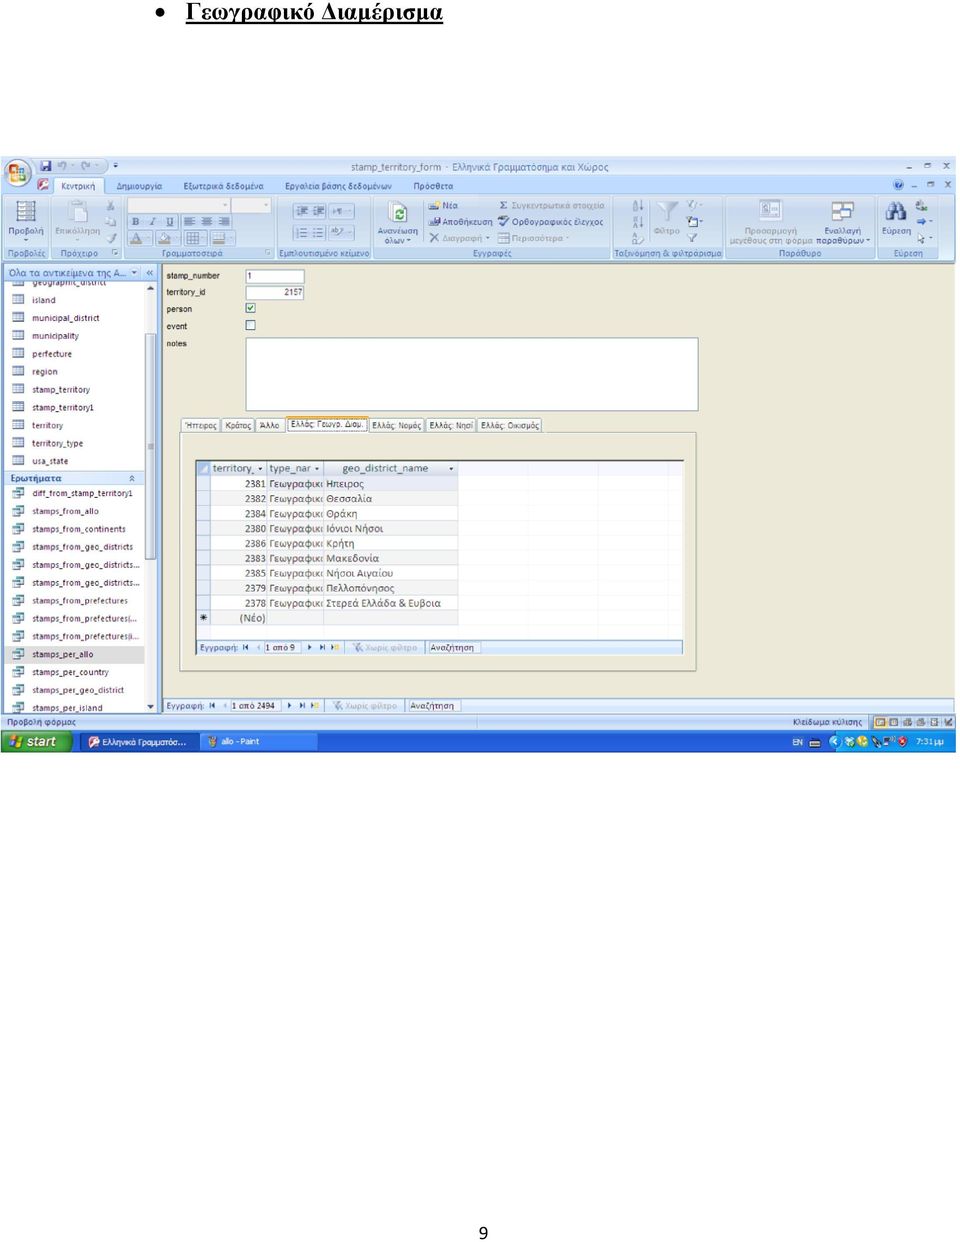
Task: Click the Νέα new record button
Action: pyautogui.click(x=443, y=205)
